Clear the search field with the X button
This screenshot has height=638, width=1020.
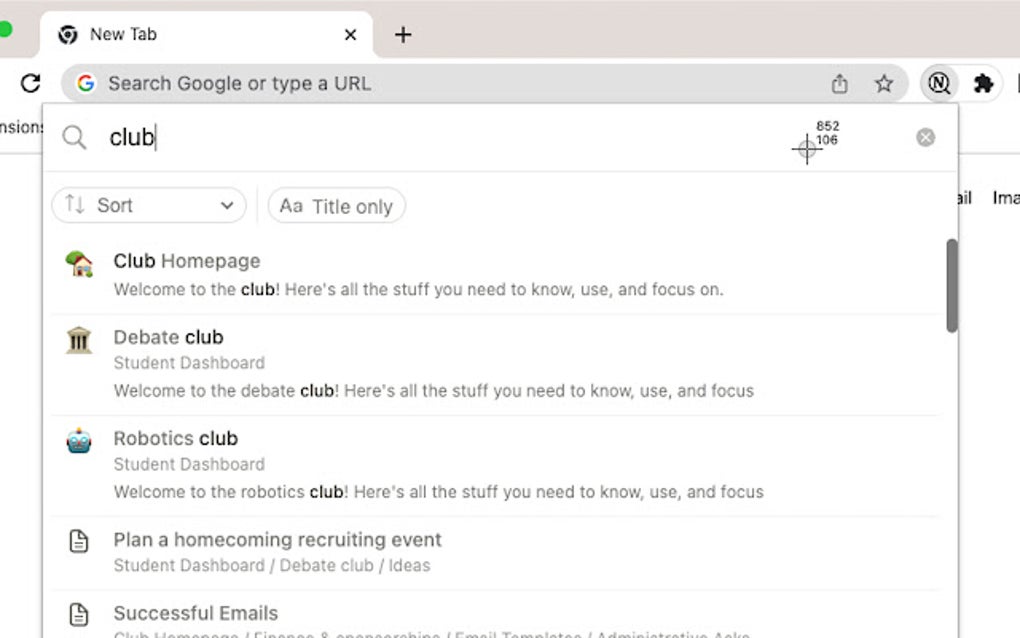925,137
